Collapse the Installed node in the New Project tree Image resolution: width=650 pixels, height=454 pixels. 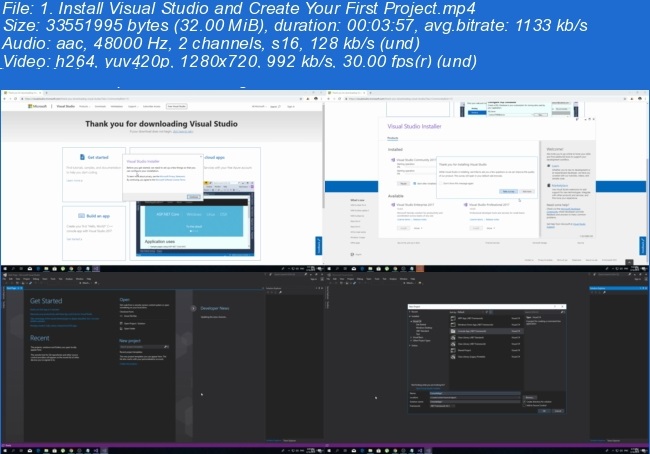pyautogui.click(x=410, y=316)
